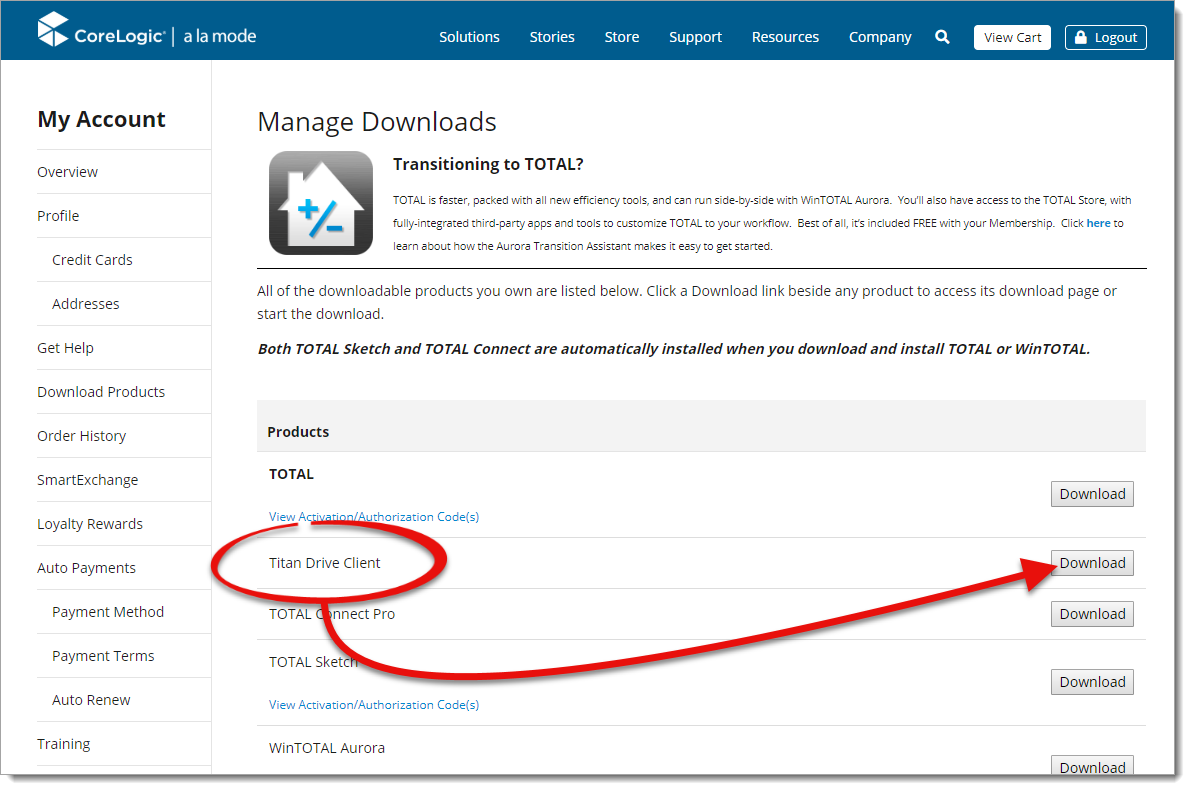
Task: Open Loyalty Rewards sidebar link
Action: click(90, 524)
